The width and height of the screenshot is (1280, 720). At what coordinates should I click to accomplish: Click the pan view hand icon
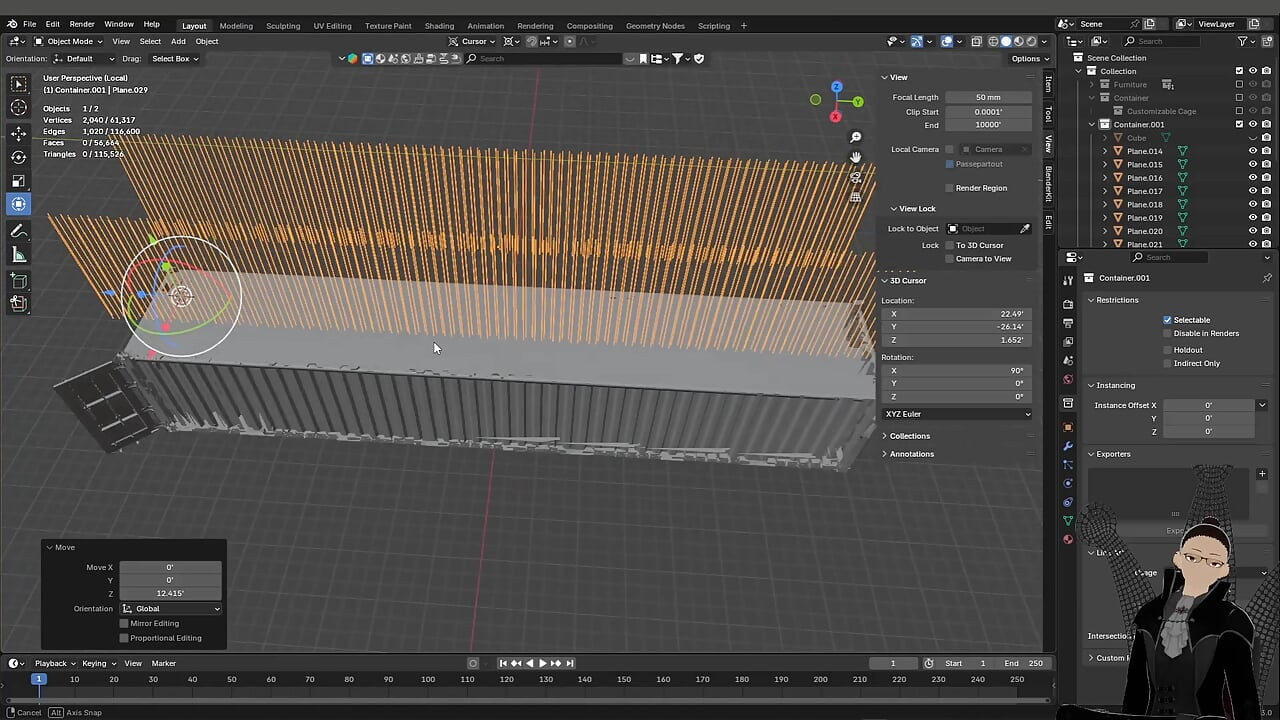(x=856, y=157)
